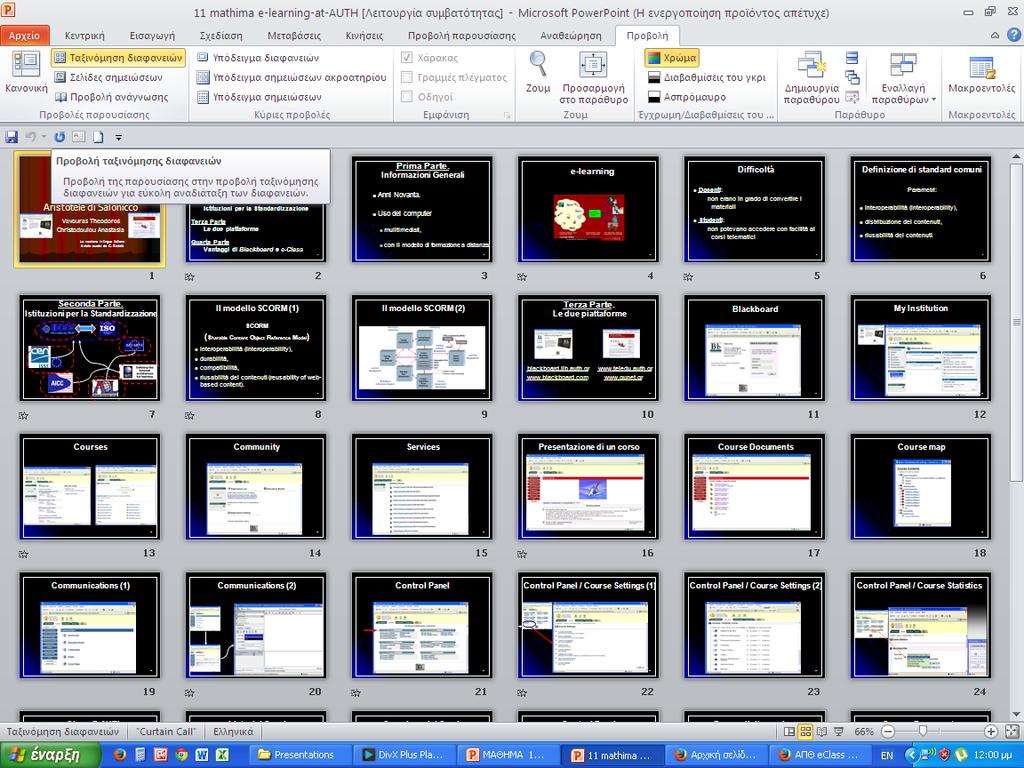Click the Save icon in quick access toolbar
Image resolution: width=1024 pixels, height=768 pixels.
click(x=11, y=137)
